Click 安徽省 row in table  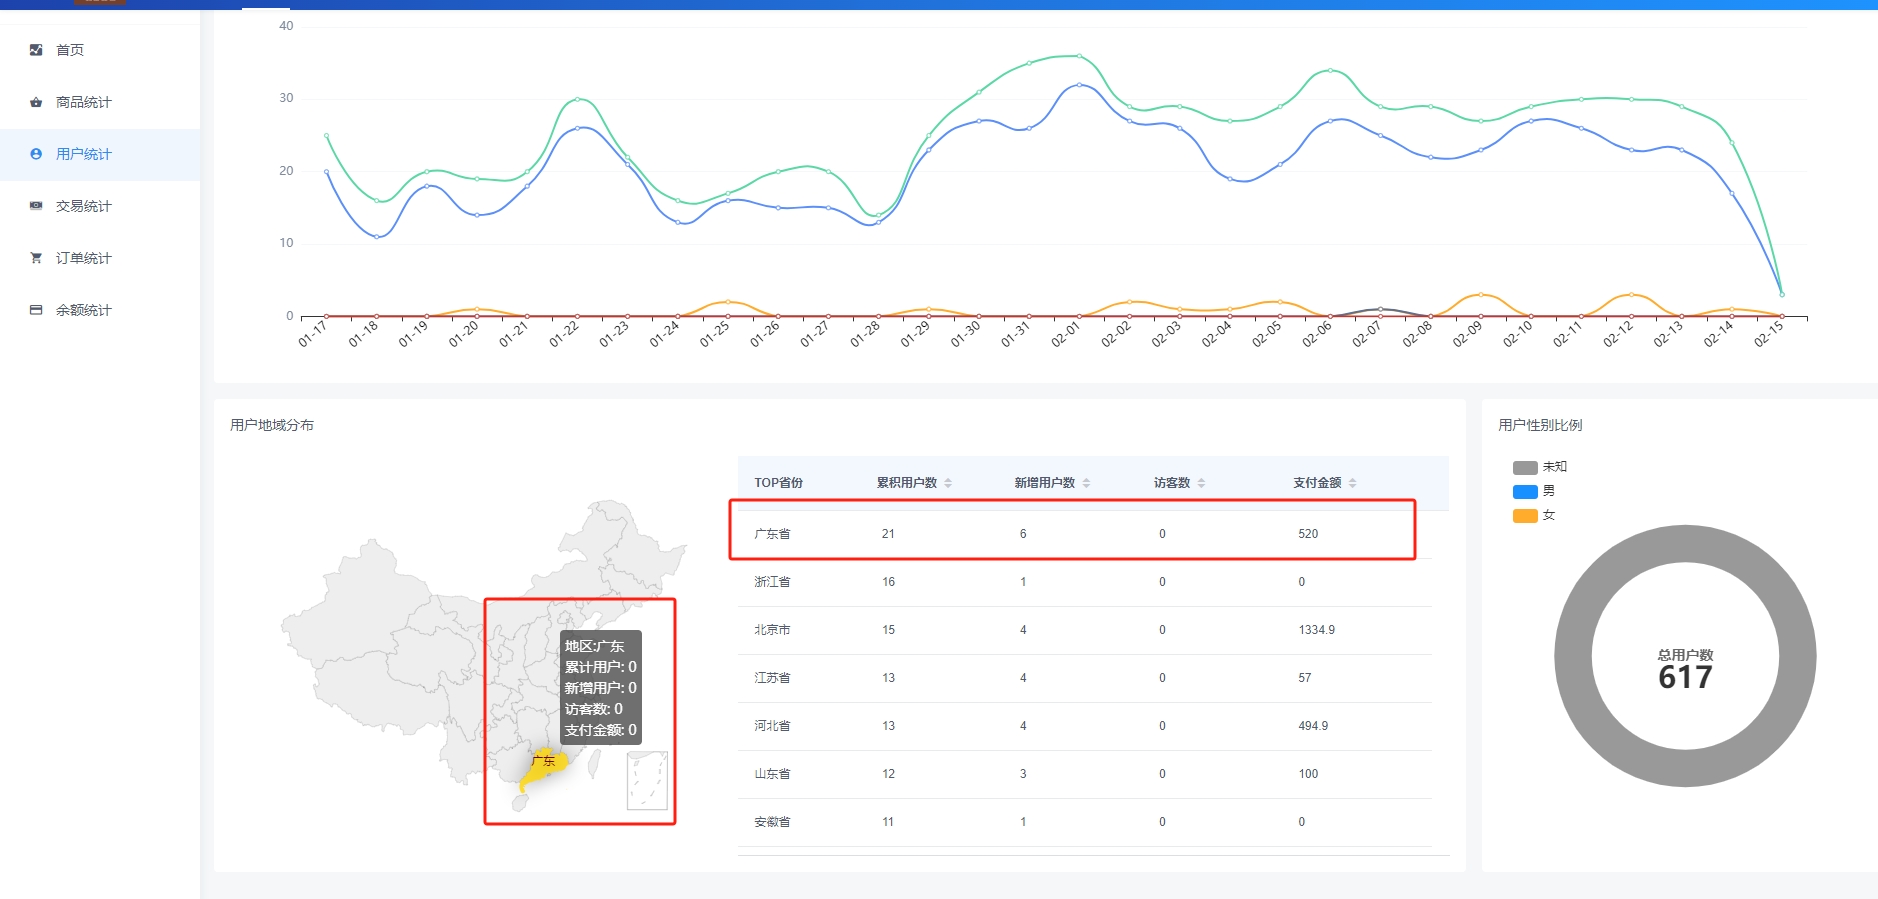tap(1085, 822)
